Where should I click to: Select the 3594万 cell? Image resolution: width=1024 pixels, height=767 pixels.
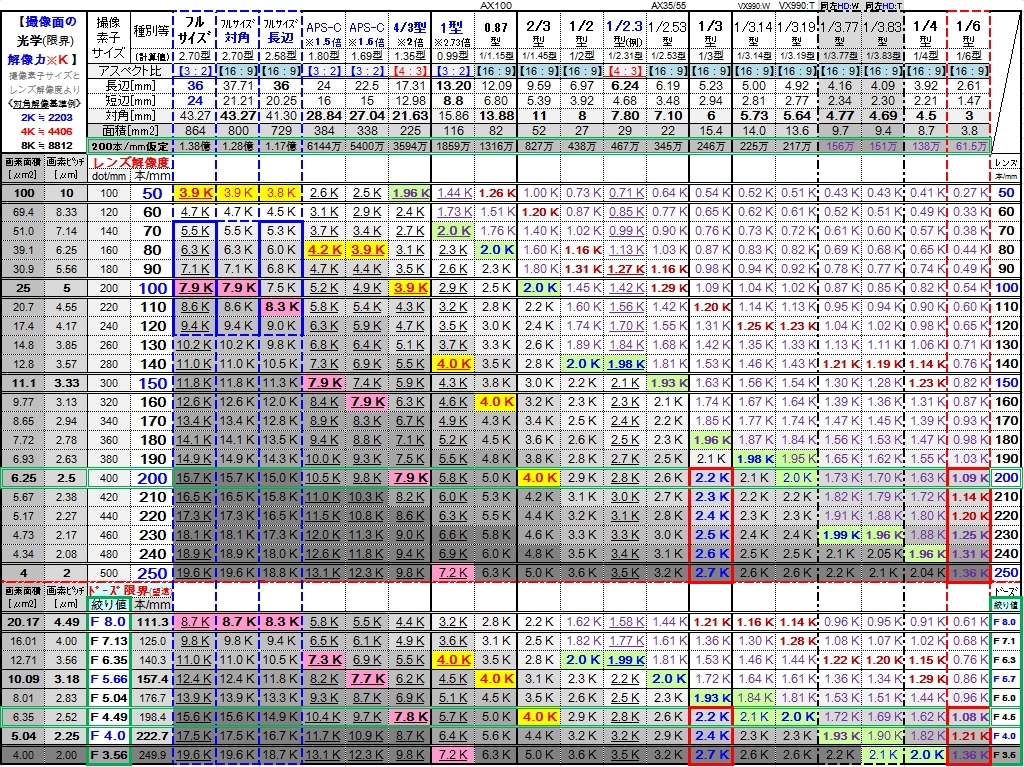(410, 147)
